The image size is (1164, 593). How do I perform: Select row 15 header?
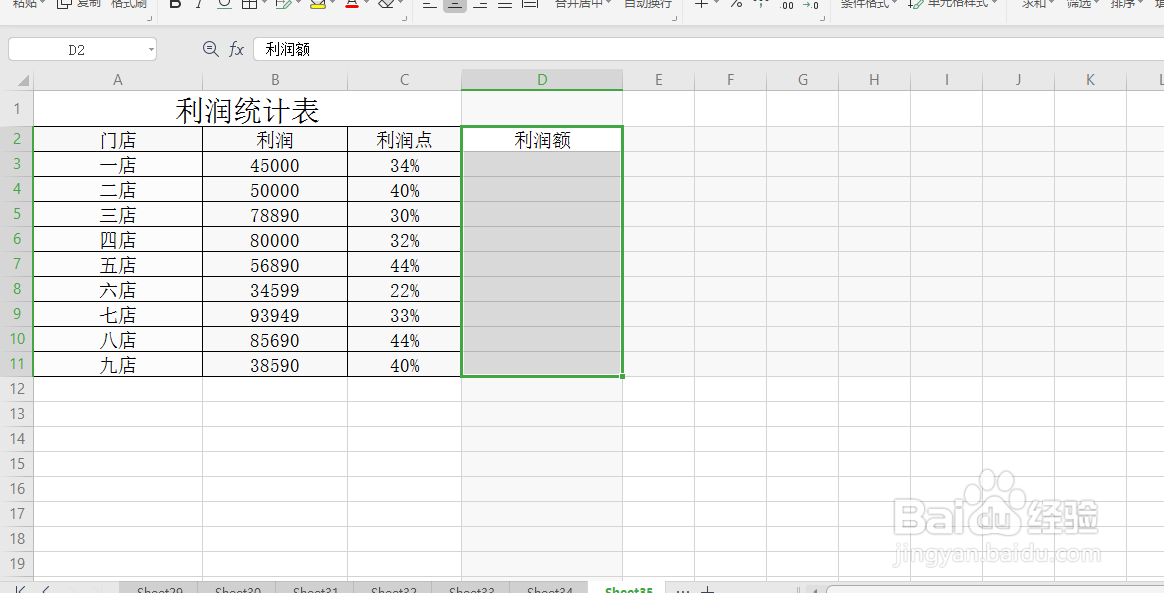coord(17,464)
